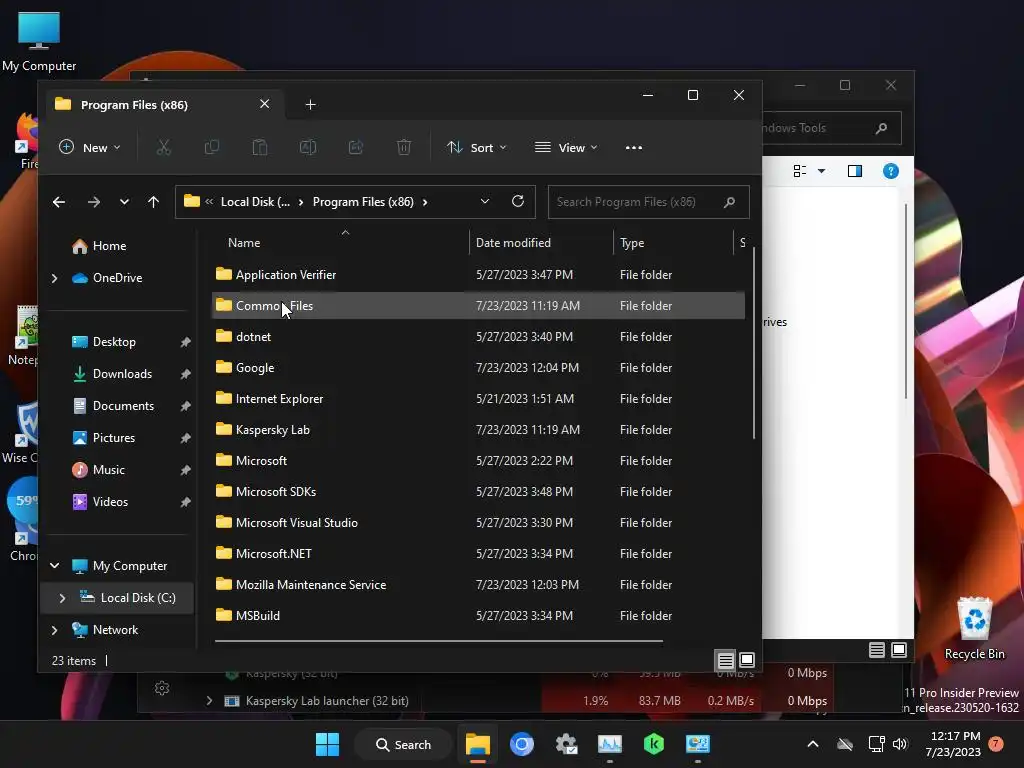Open Kaspersky from the taskbar
The width and height of the screenshot is (1024, 768).
(x=654, y=744)
